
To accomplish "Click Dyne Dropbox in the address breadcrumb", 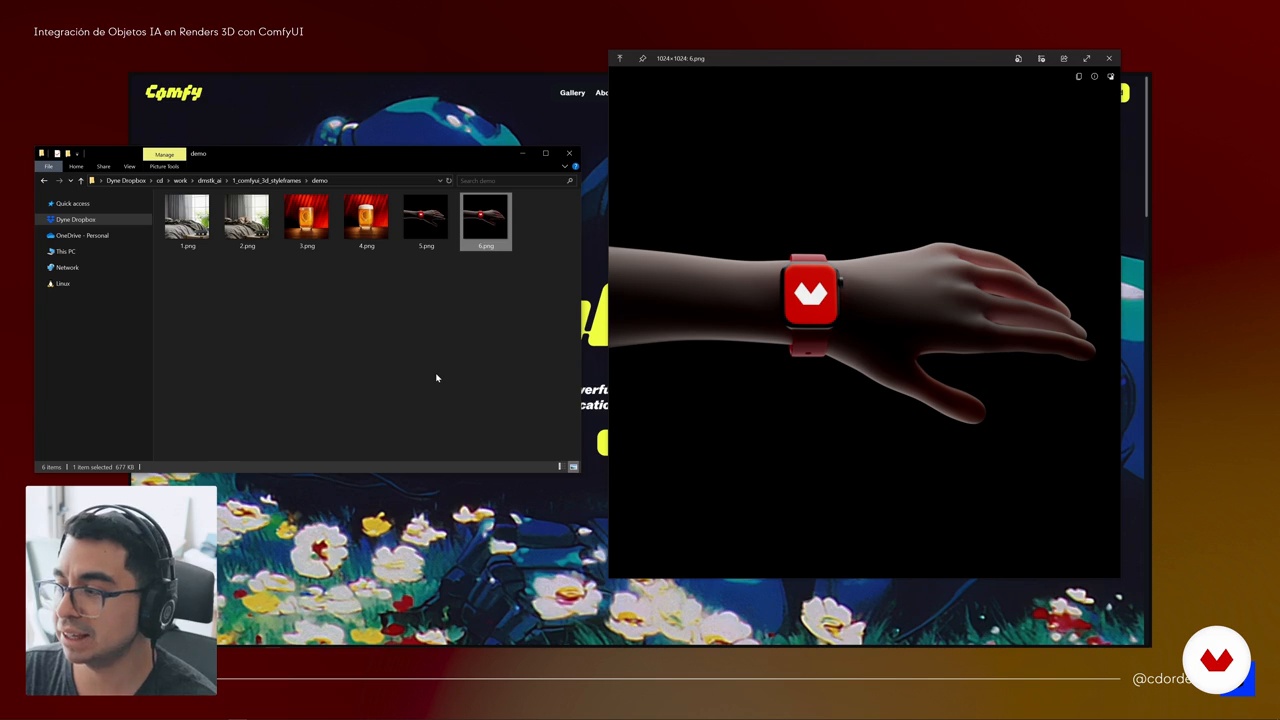I will pyautogui.click(x=126, y=181).
